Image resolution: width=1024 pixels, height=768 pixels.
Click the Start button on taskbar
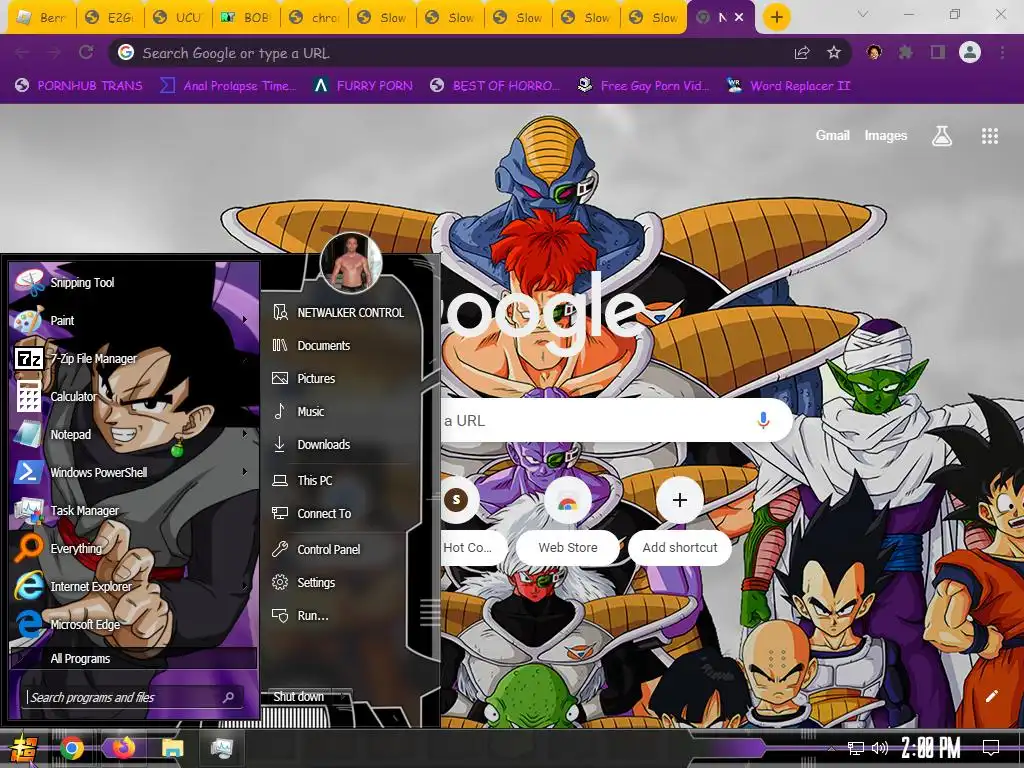pyautogui.click(x=23, y=748)
